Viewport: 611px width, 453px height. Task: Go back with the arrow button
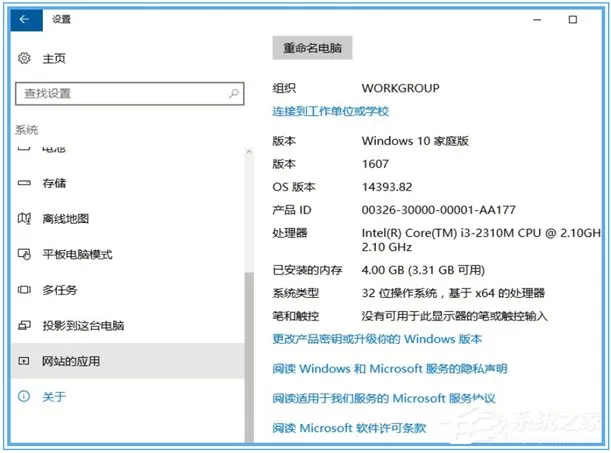26,19
